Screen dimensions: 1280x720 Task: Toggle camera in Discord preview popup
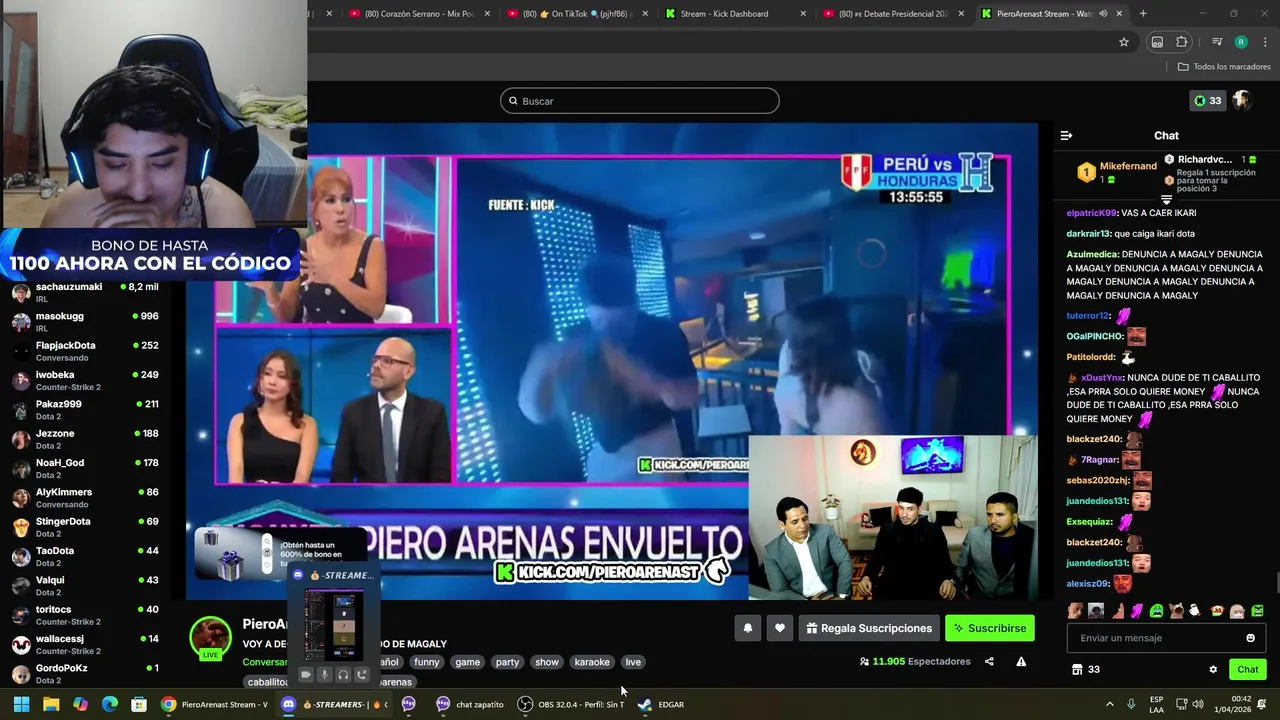click(306, 674)
